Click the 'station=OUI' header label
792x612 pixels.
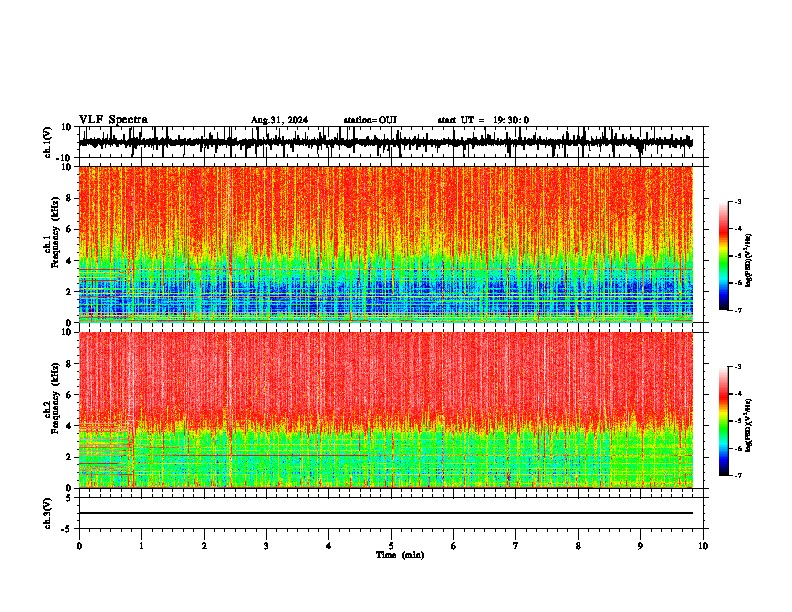370,120
